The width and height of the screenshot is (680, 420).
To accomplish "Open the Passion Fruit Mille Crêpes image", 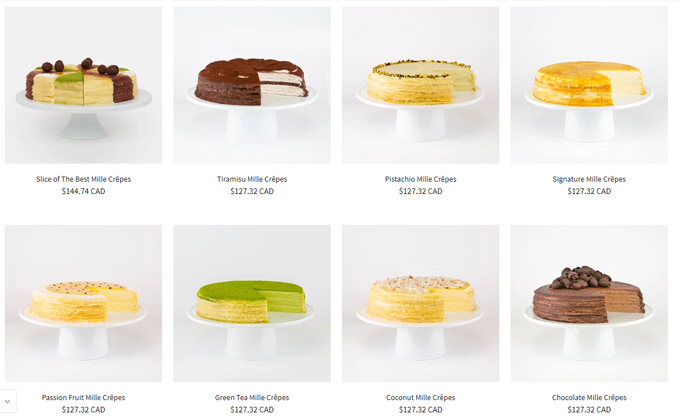I will [83, 303].
